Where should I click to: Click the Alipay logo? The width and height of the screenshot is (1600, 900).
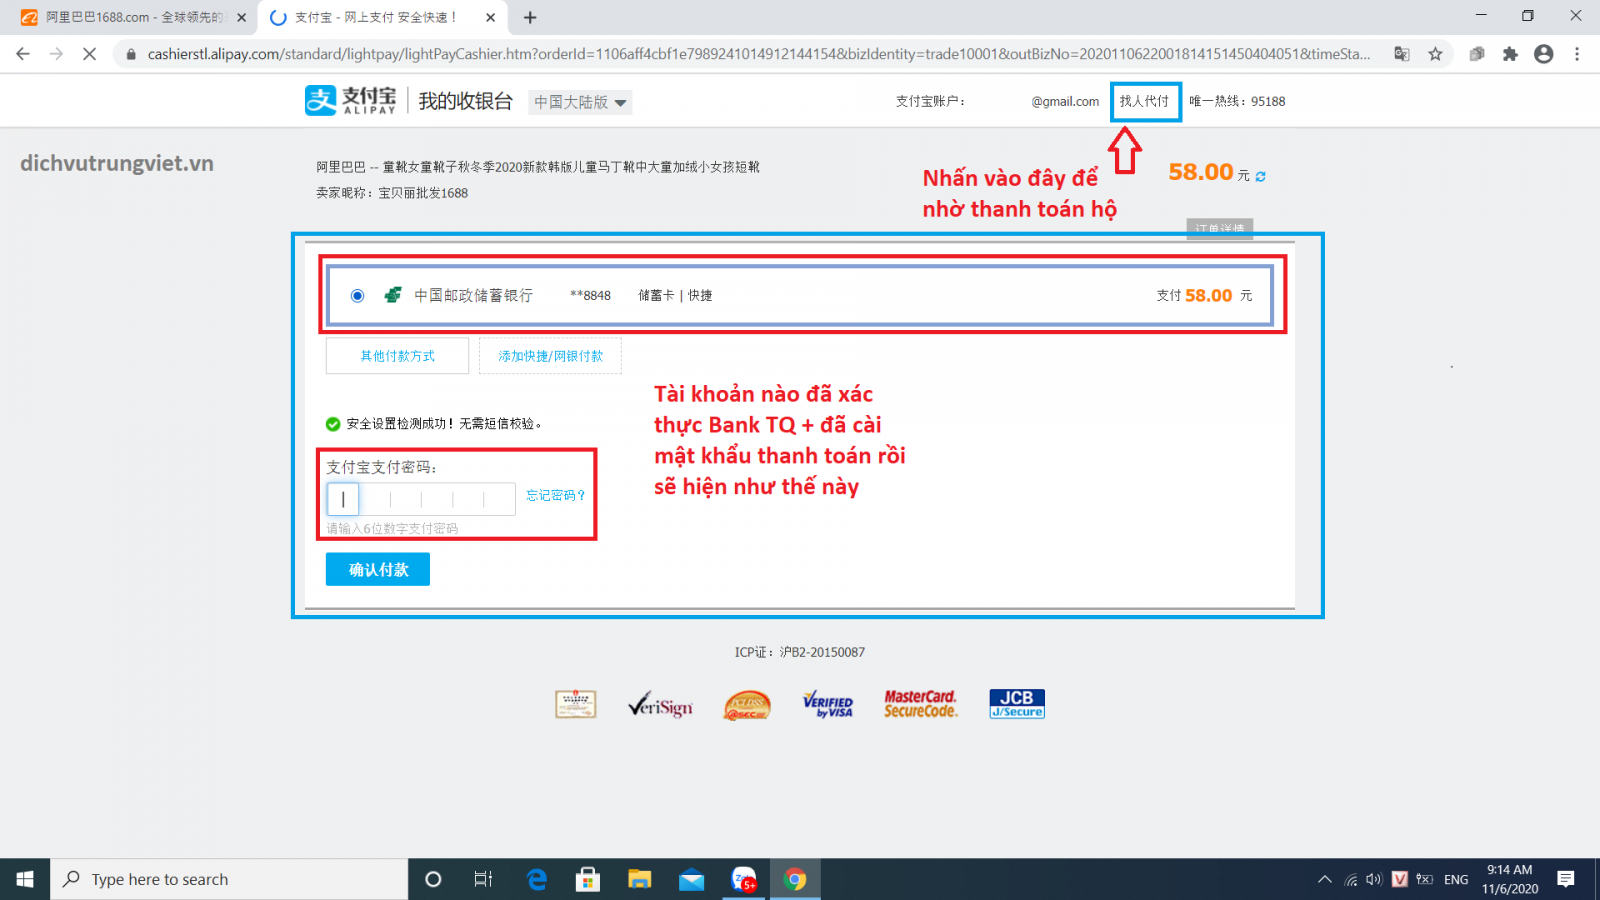point(350,101)
